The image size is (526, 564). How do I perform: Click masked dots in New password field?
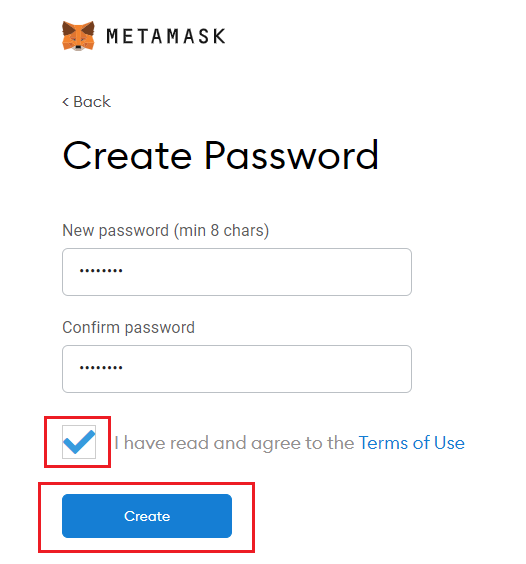101,270
